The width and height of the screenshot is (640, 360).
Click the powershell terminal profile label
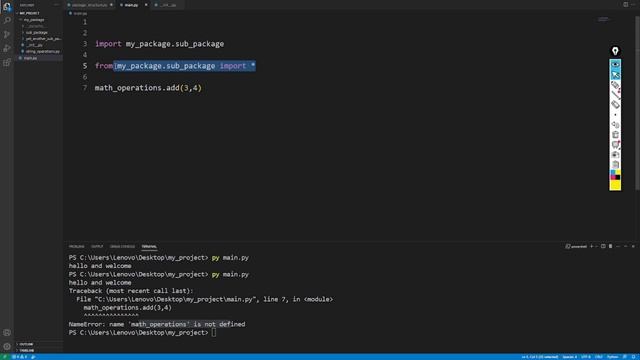[576, 247]
